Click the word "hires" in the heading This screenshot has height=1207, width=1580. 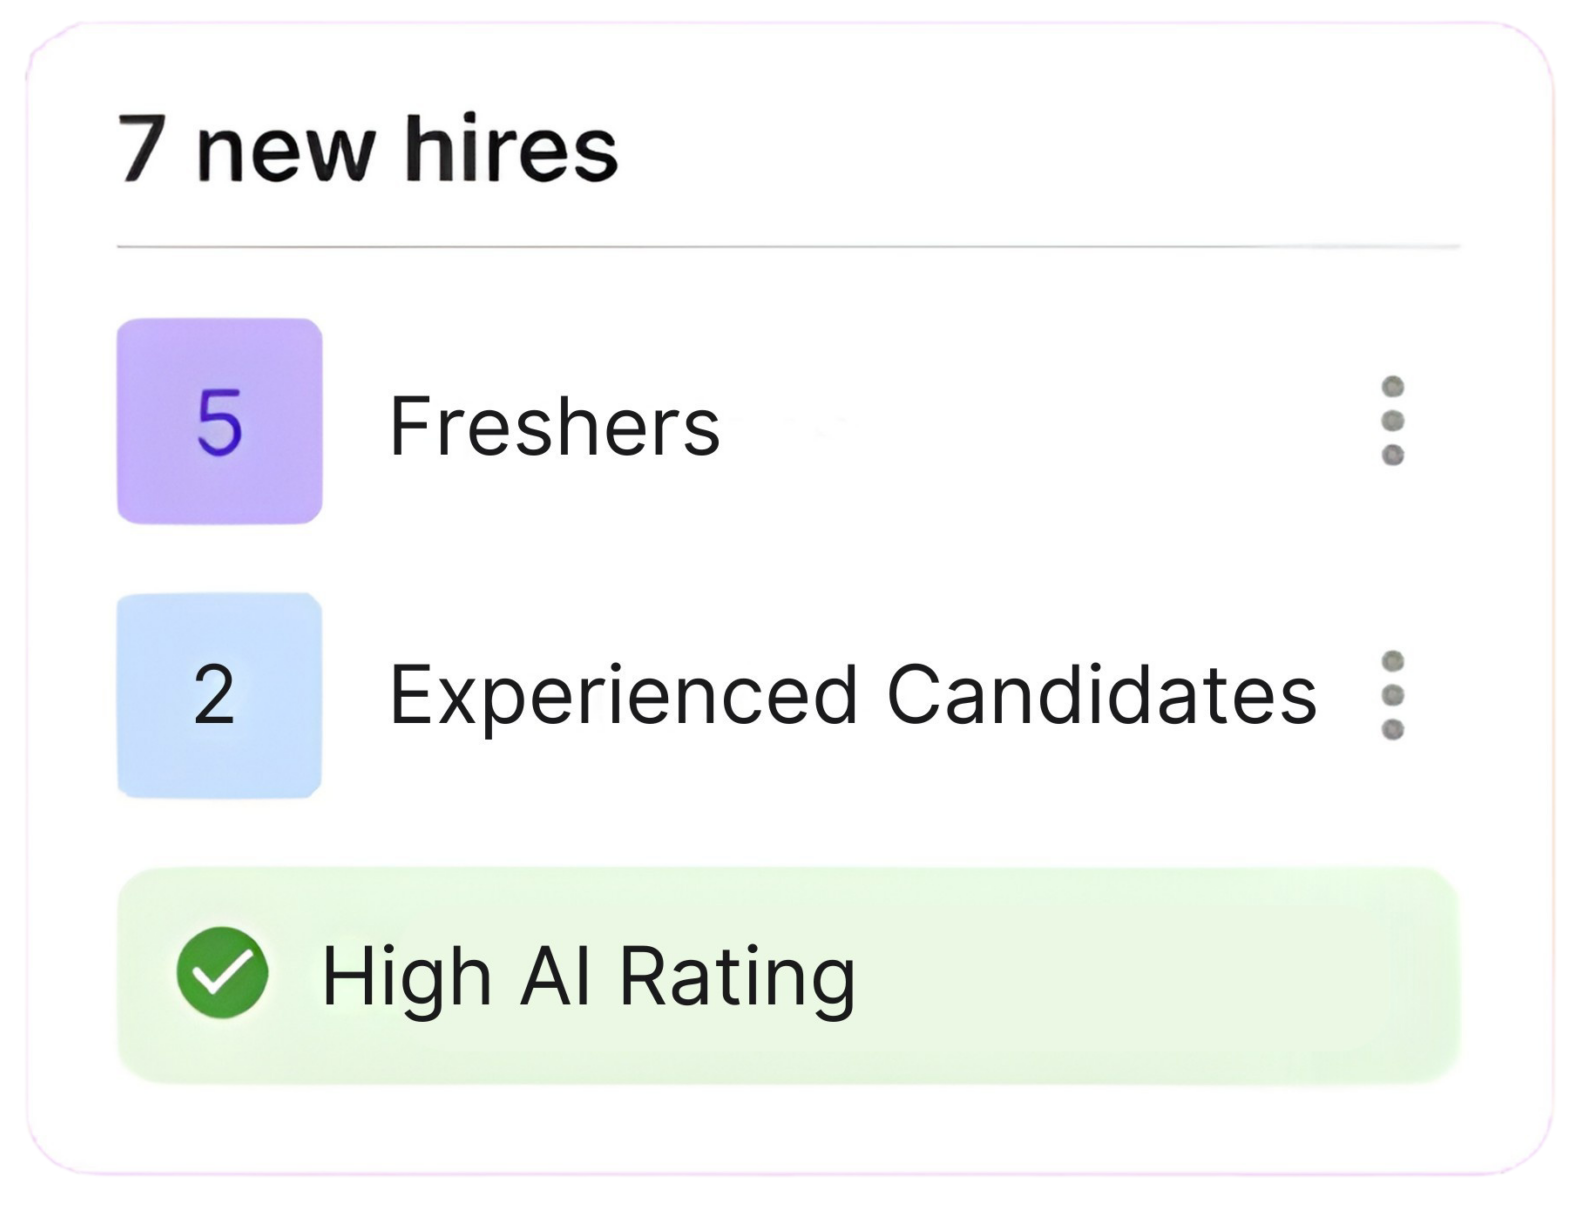[510, 150]
